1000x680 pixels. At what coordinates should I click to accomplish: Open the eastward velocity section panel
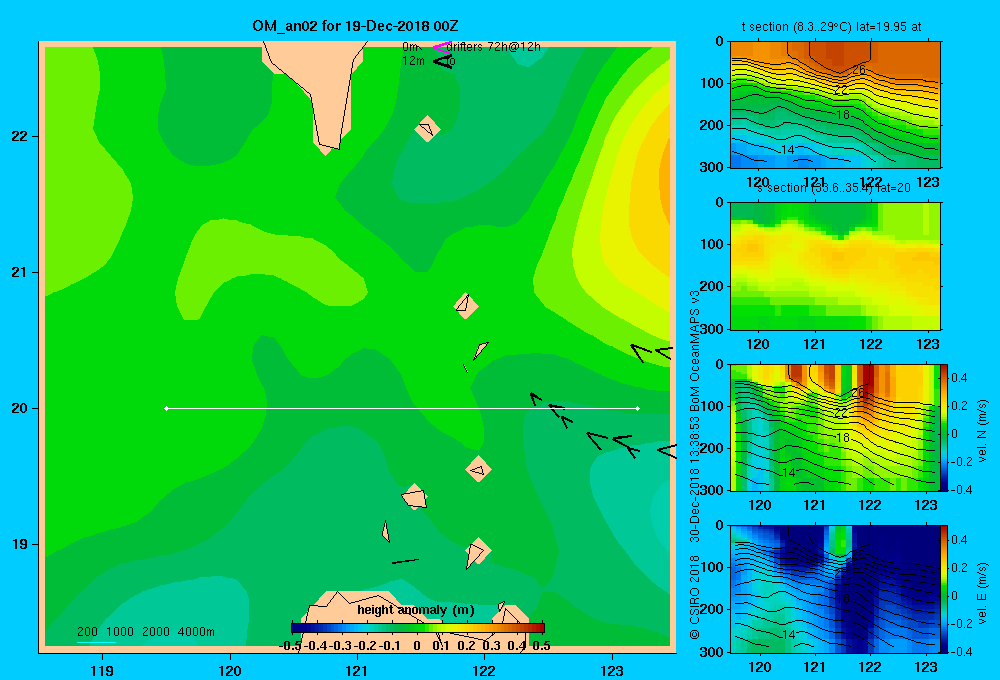click(834, 589)
